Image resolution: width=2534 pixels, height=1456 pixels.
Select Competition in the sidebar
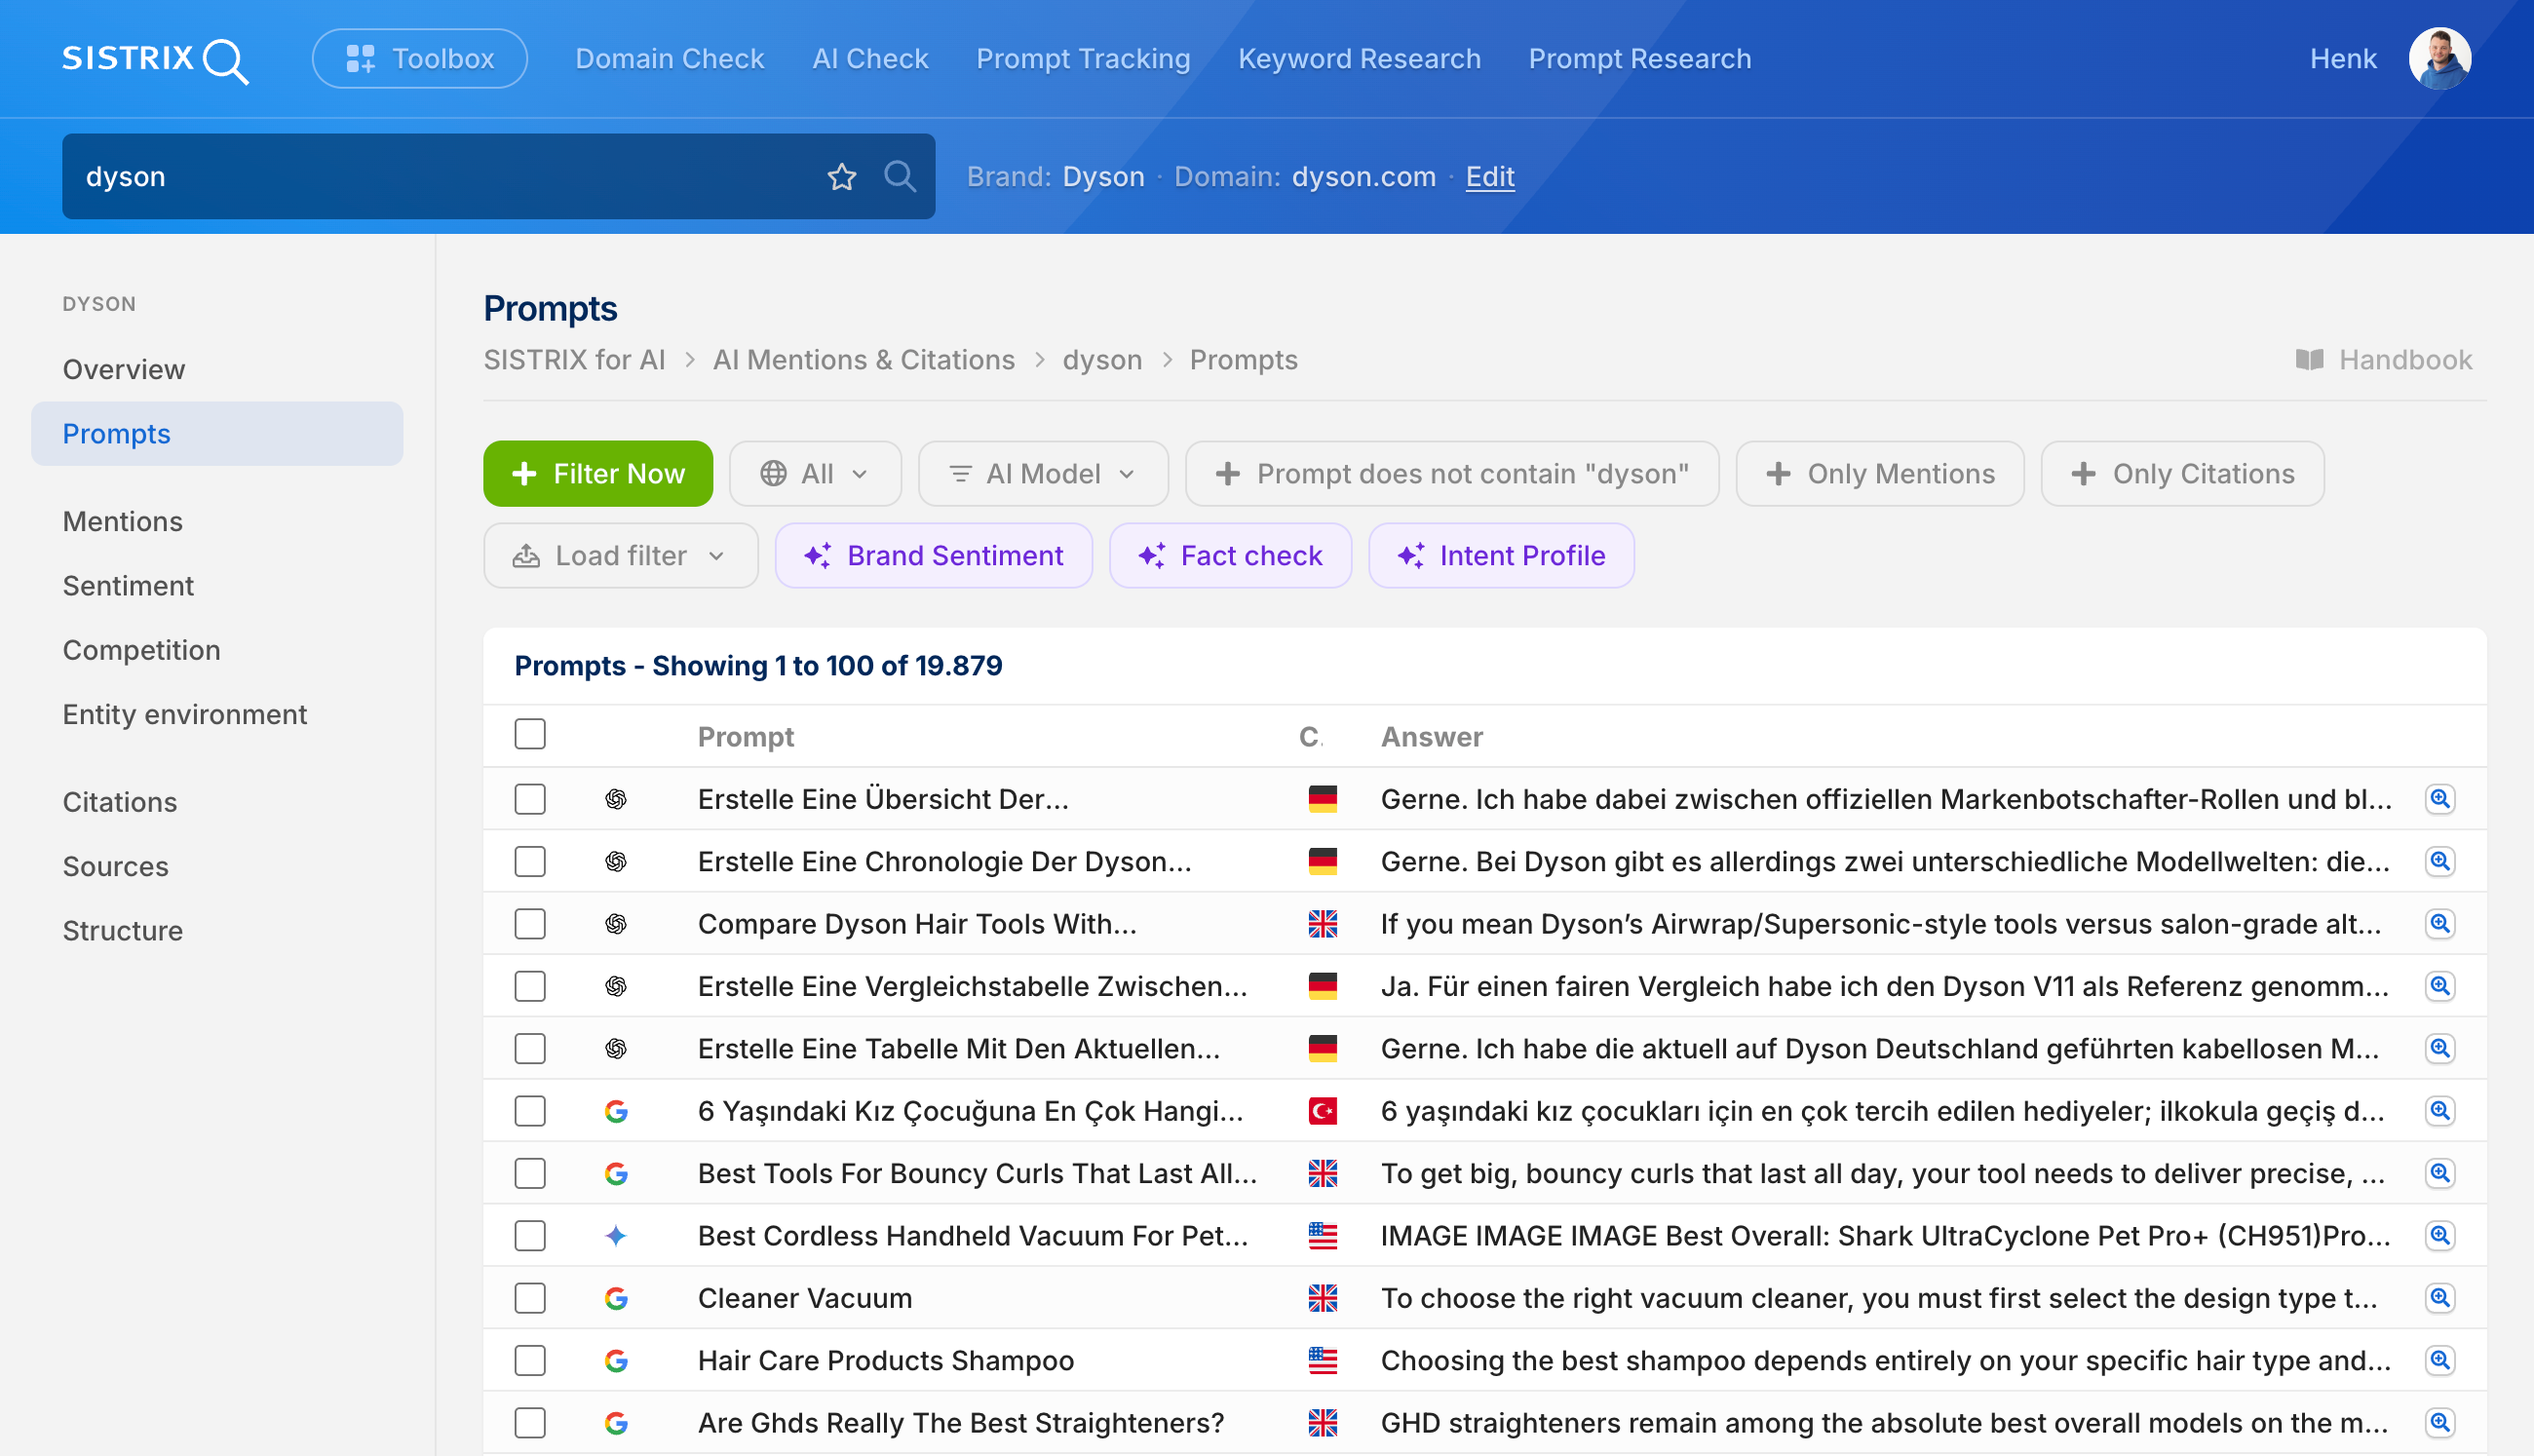pyautogui.click(x=217, y=650)
